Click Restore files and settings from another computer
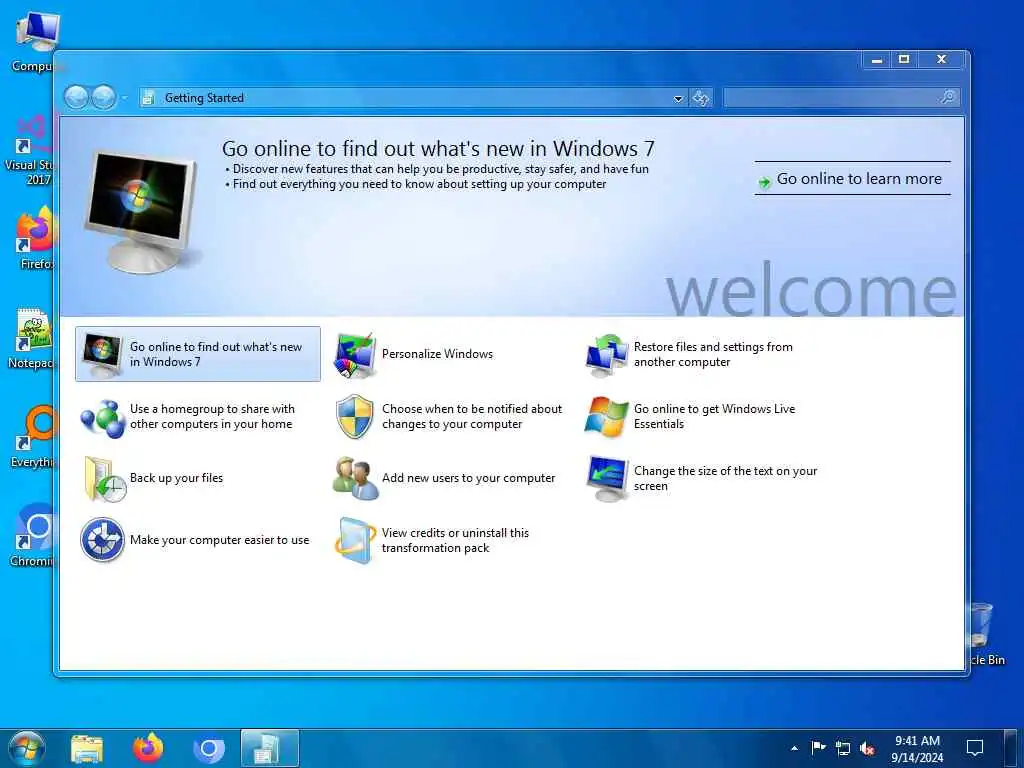The width and height of the screenshot is (1024, 768). pyautogui.click(x=713, y=354)
